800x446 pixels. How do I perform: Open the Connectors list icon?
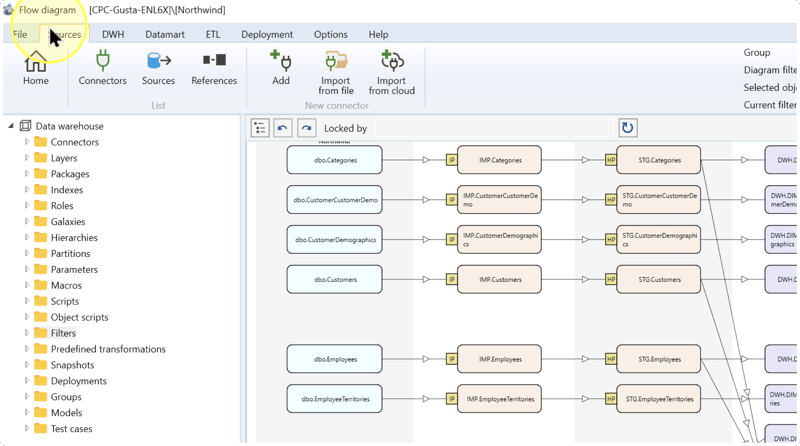pos(103,61)
